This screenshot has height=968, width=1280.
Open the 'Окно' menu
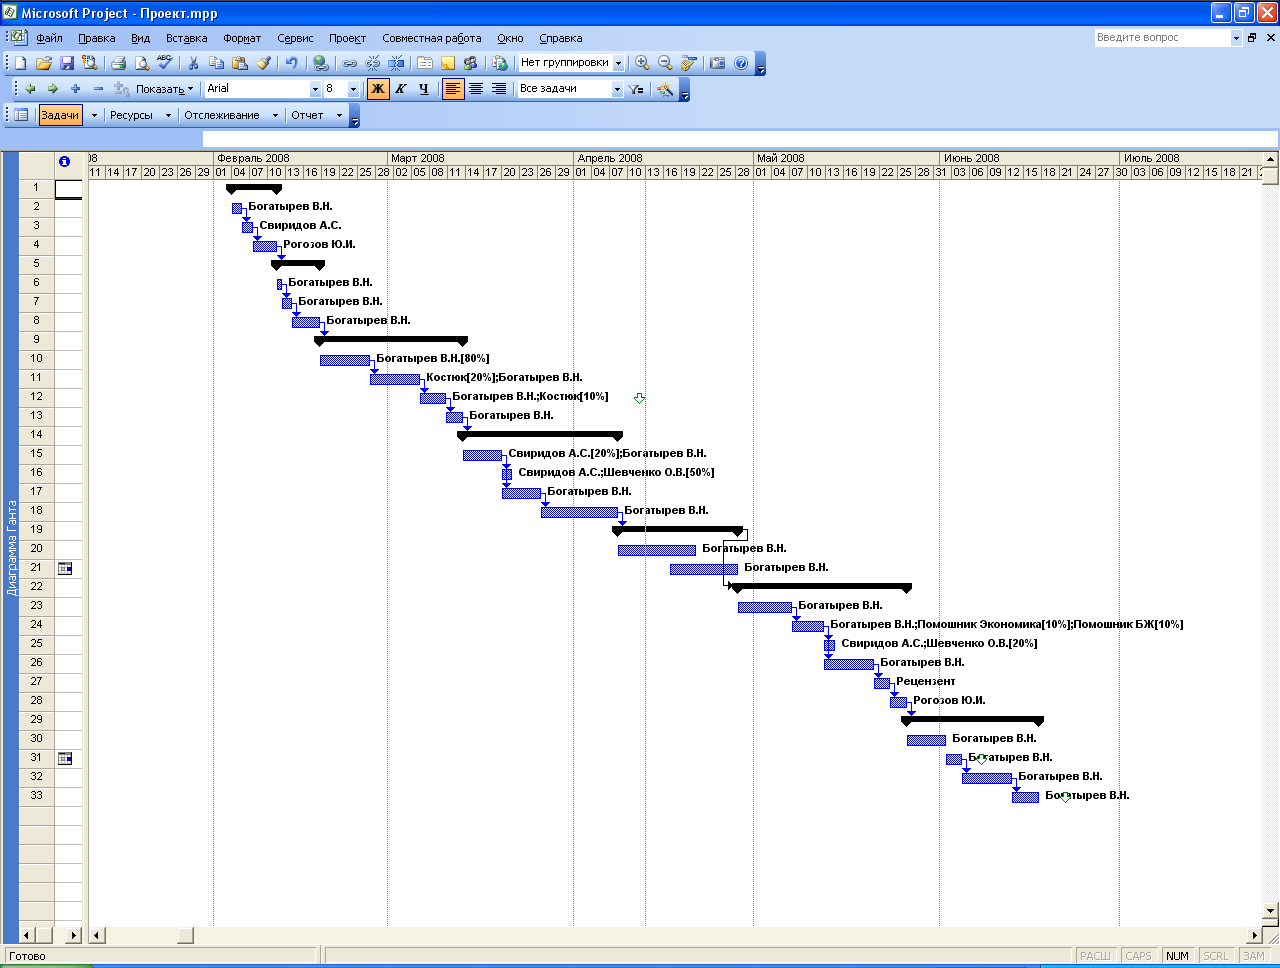[x=510, y=38]
